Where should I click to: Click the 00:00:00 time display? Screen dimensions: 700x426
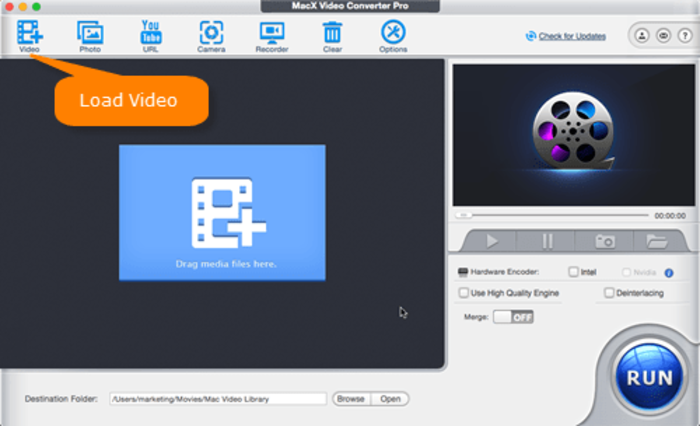[670, 216]
